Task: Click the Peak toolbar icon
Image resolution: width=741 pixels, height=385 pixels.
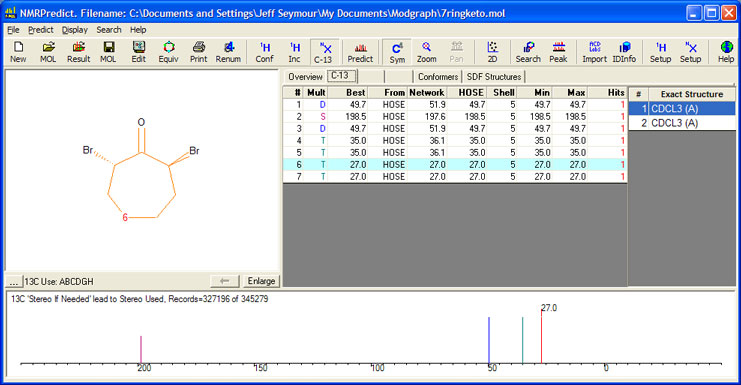Action: 558,52
